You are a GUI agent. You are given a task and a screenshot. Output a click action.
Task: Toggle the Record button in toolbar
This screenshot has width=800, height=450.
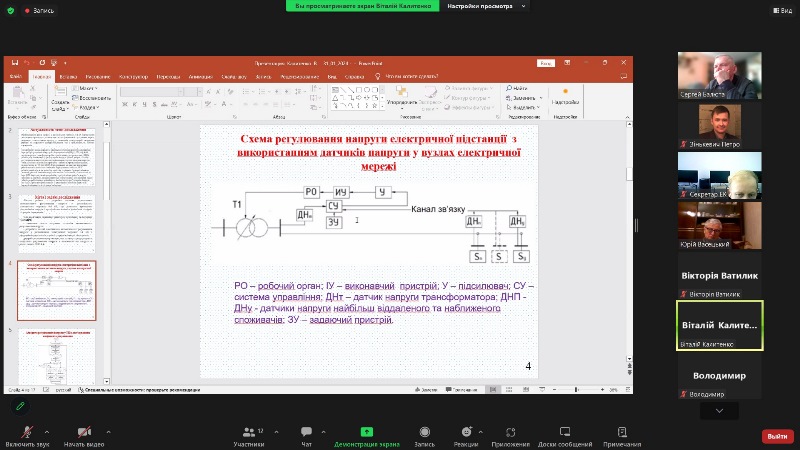click(424, 432)
